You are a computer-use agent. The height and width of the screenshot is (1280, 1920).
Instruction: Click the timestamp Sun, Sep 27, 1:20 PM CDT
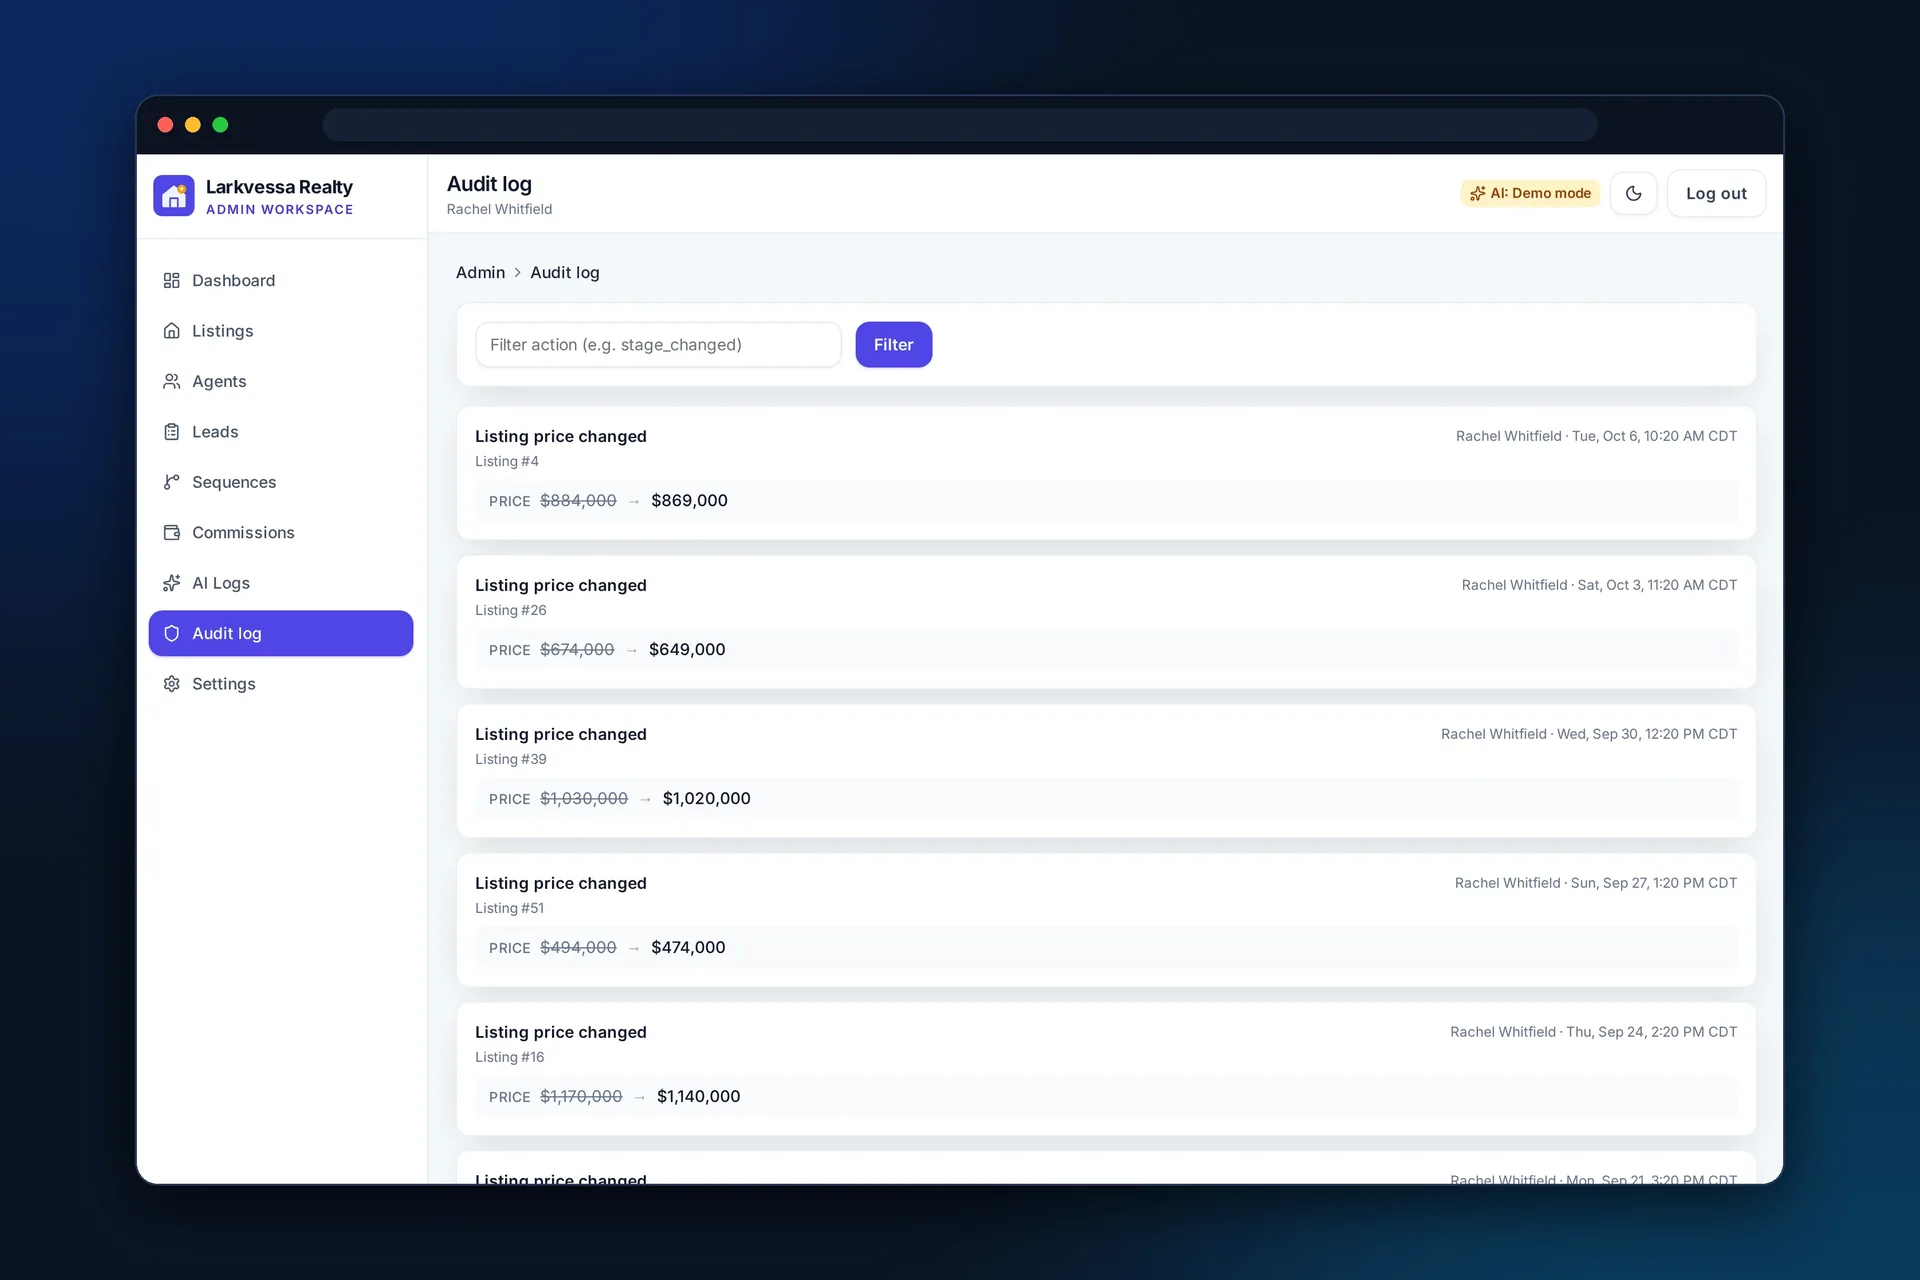[x=1654, y=884]
